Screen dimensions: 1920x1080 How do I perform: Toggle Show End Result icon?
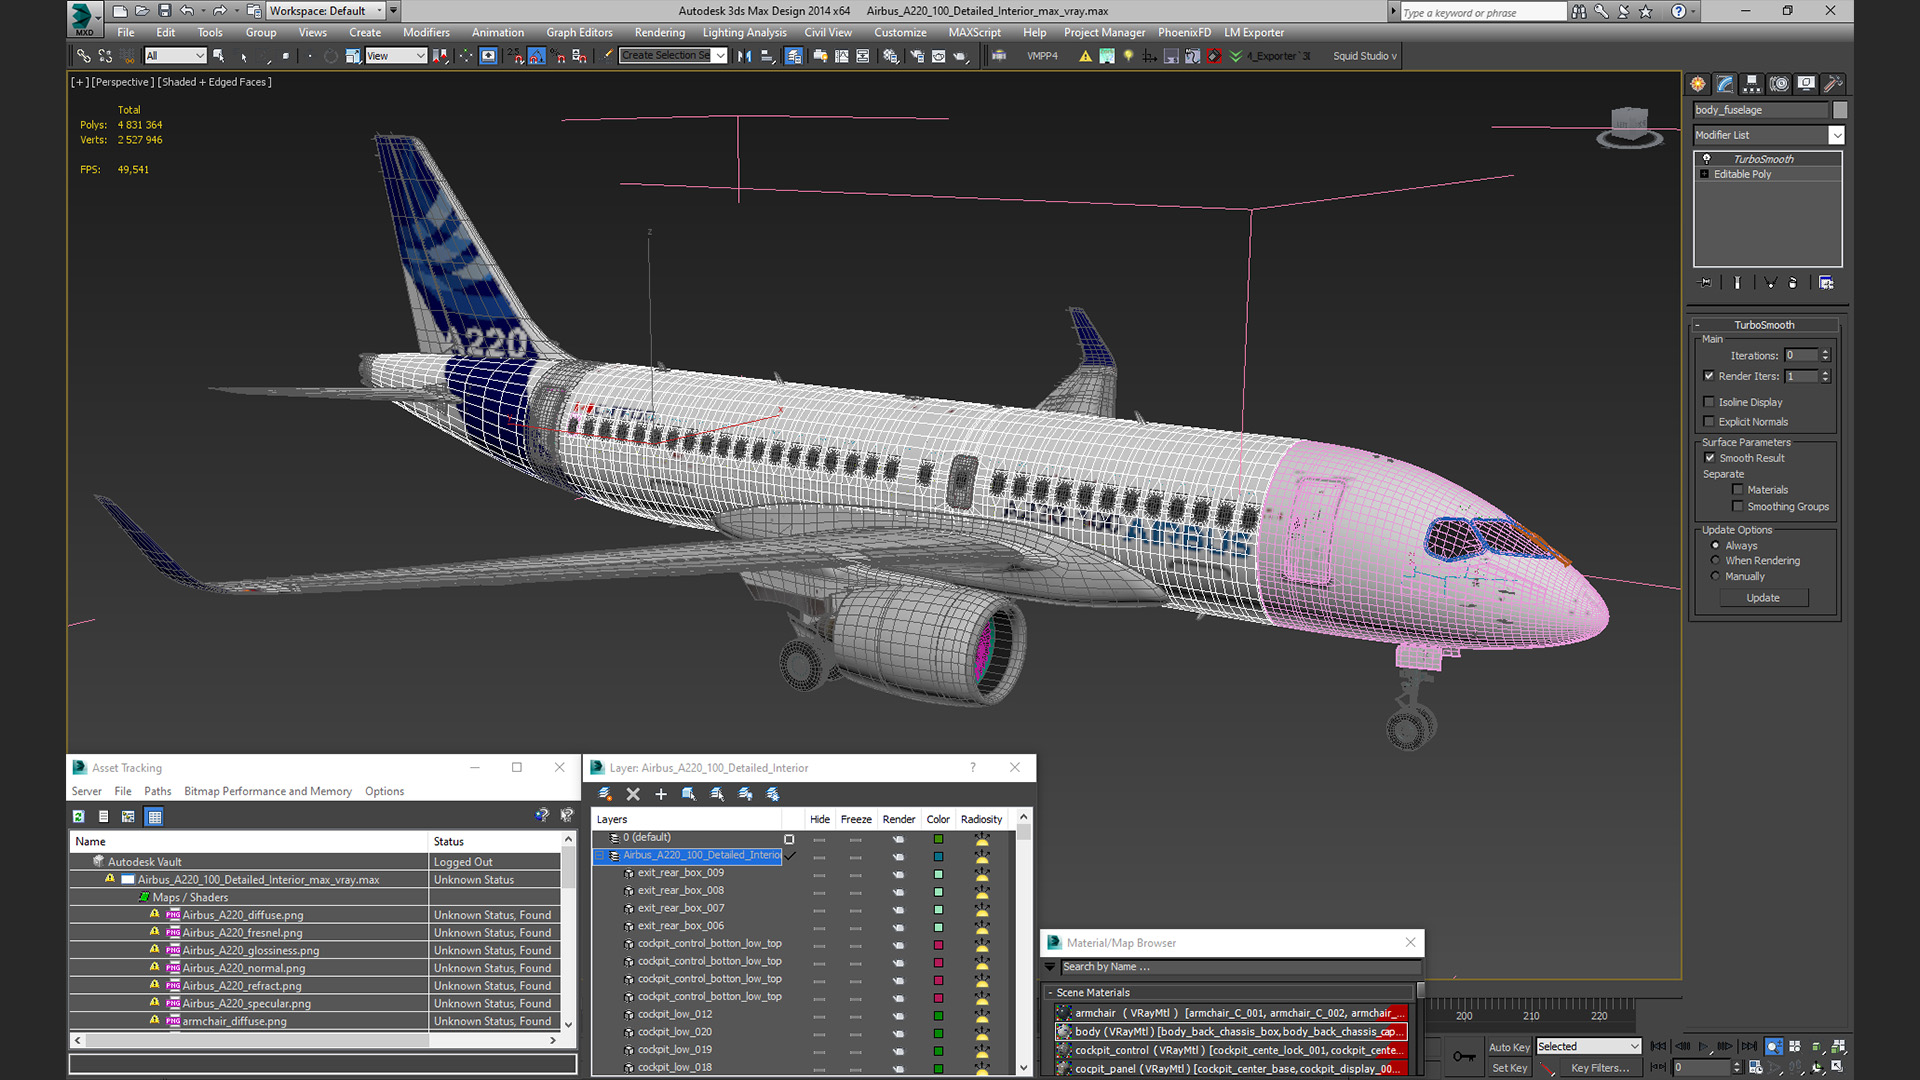pyautogui.click(x=1737, y=283)
